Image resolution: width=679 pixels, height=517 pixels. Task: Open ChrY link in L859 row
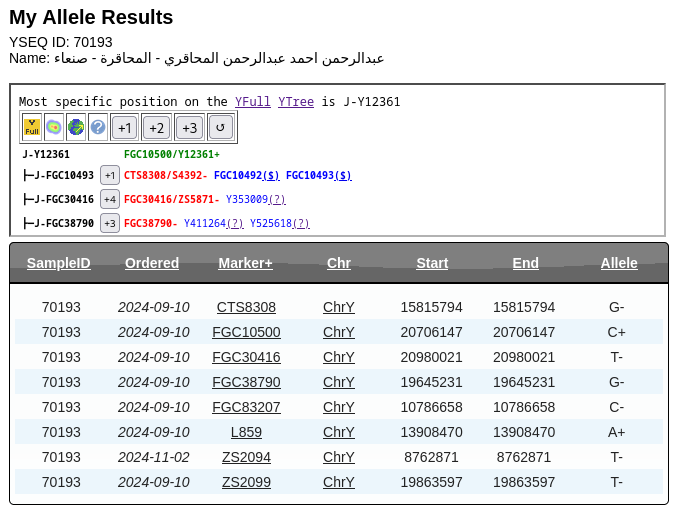click(x=339, y=432)
